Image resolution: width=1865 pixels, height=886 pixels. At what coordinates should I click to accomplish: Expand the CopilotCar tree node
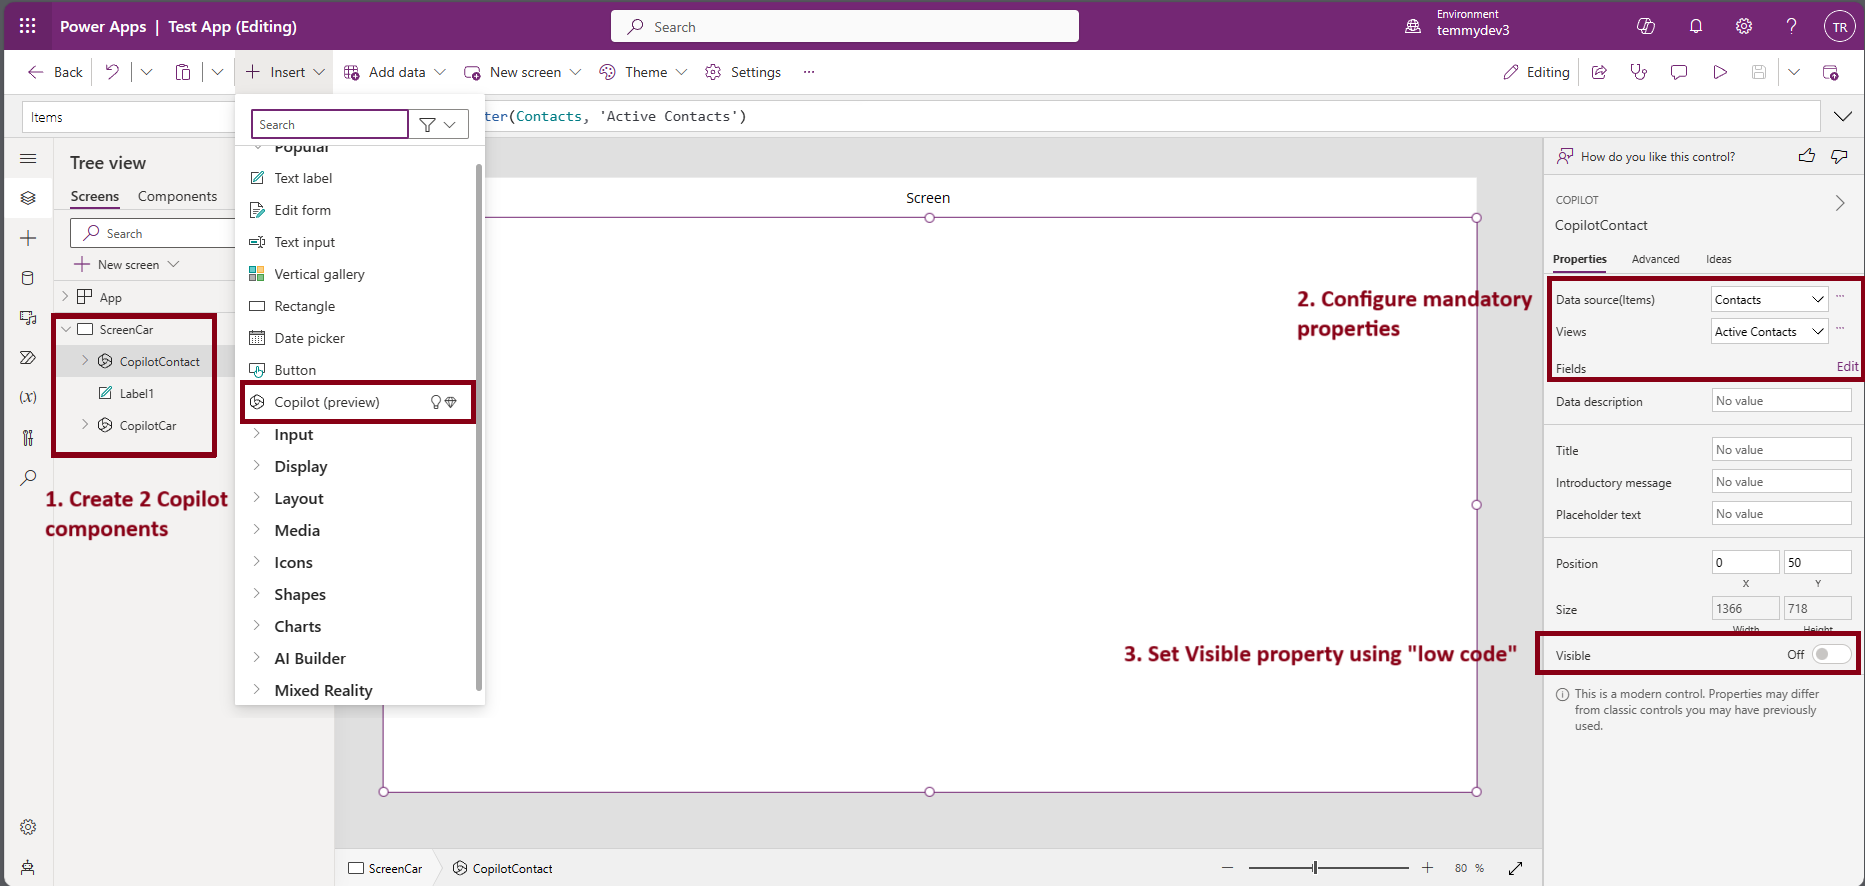(85, 425)
